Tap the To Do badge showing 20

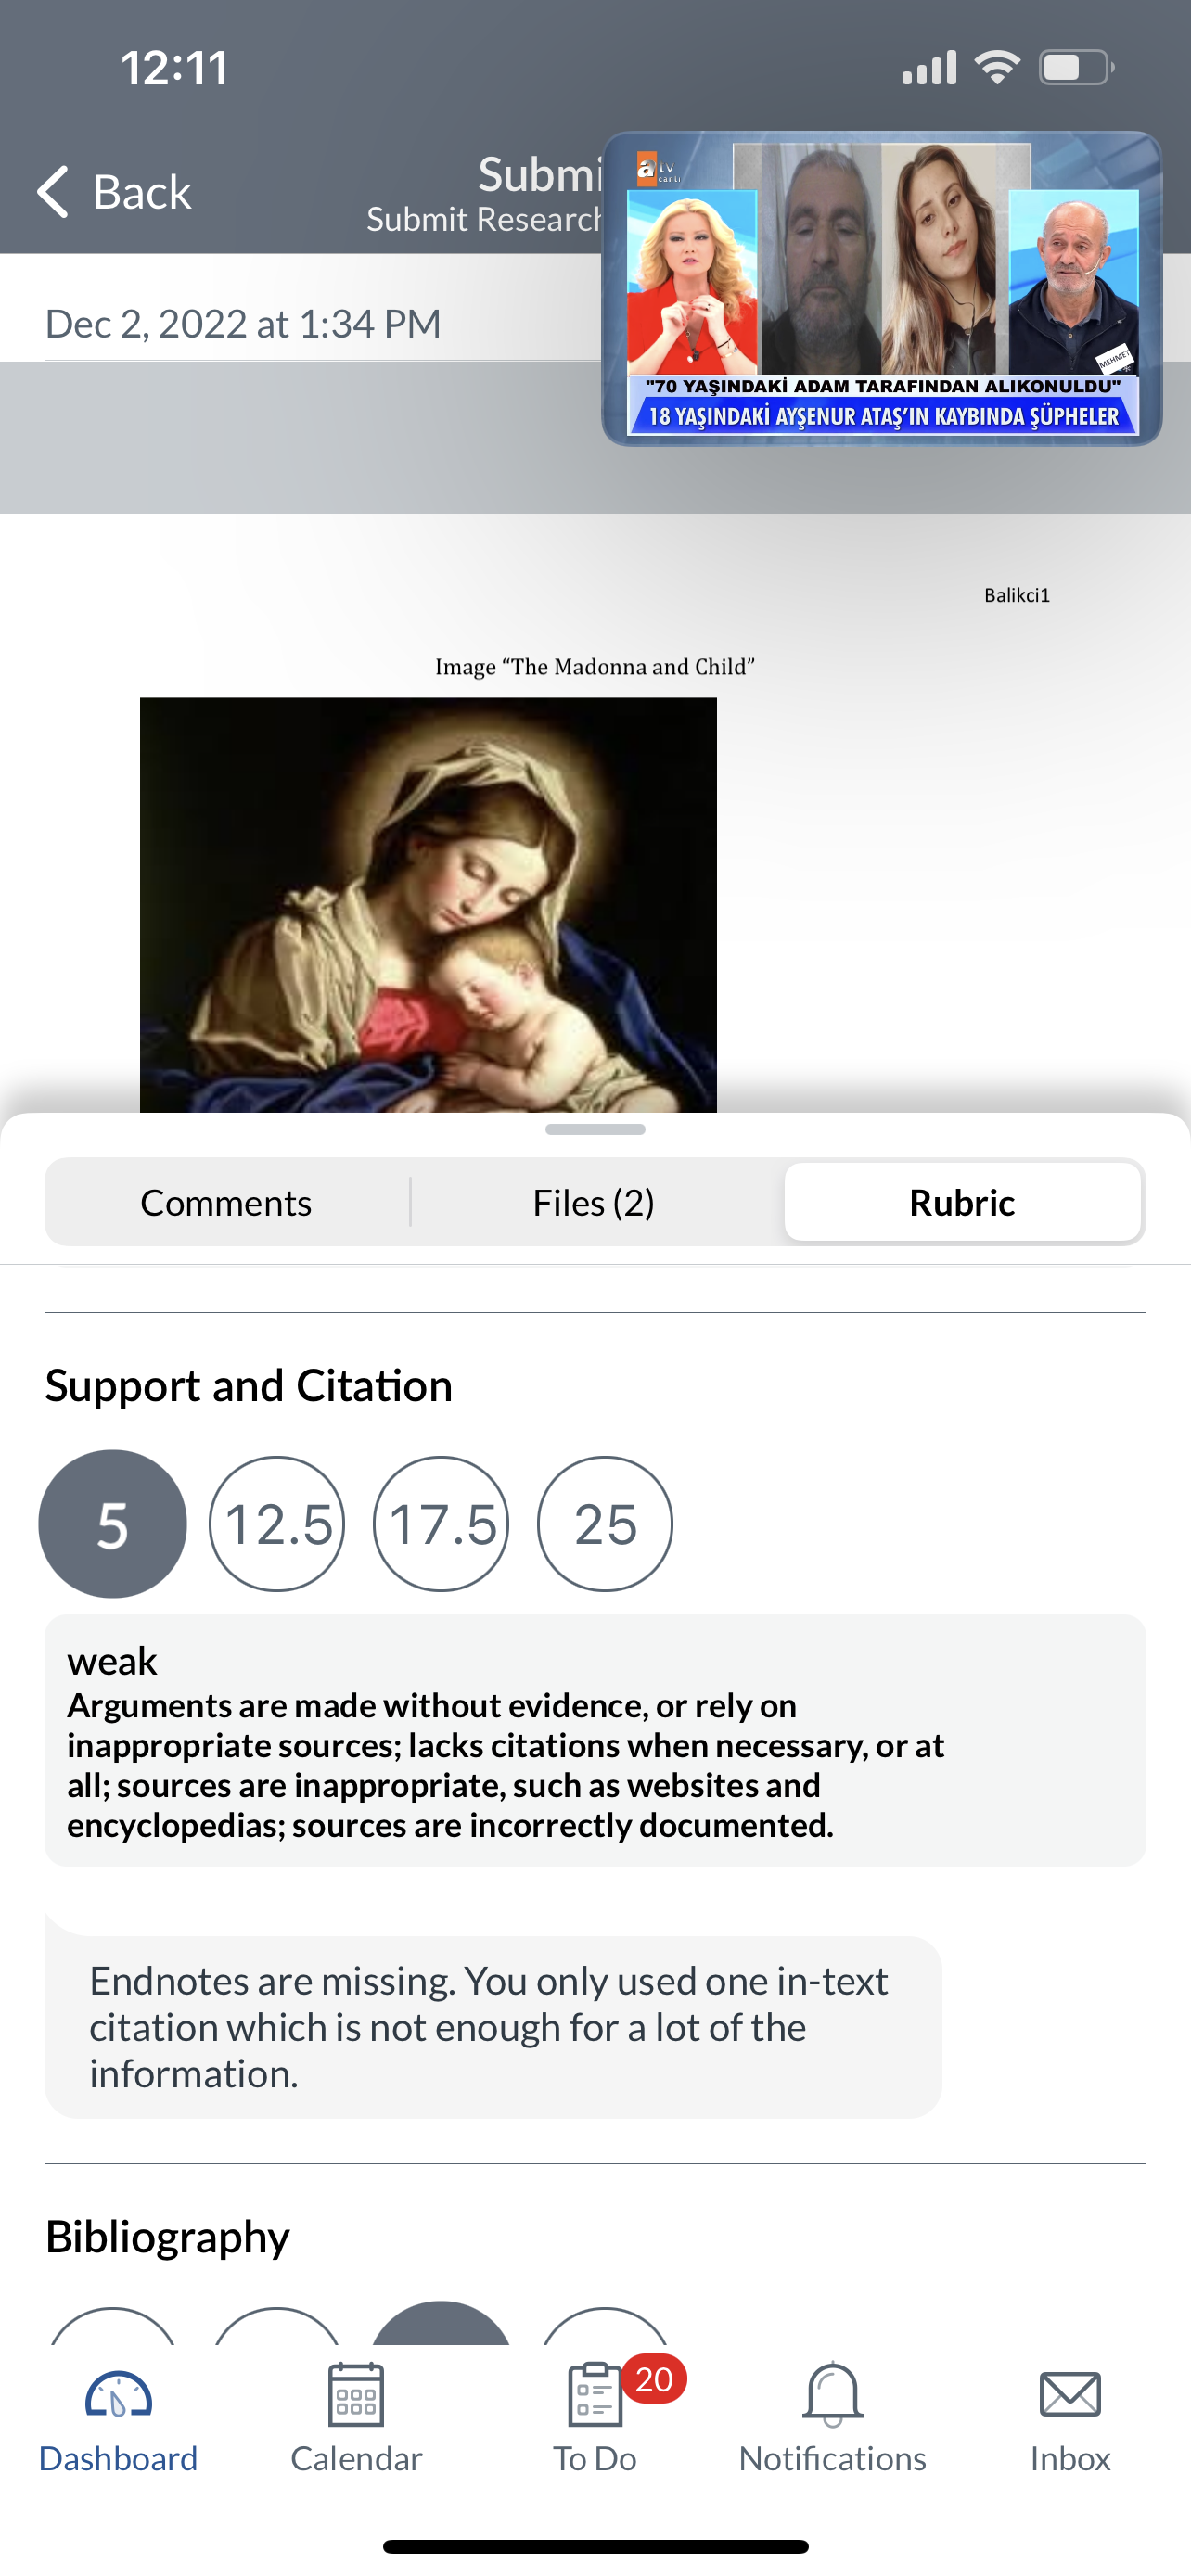click(x=654, y=2379)
